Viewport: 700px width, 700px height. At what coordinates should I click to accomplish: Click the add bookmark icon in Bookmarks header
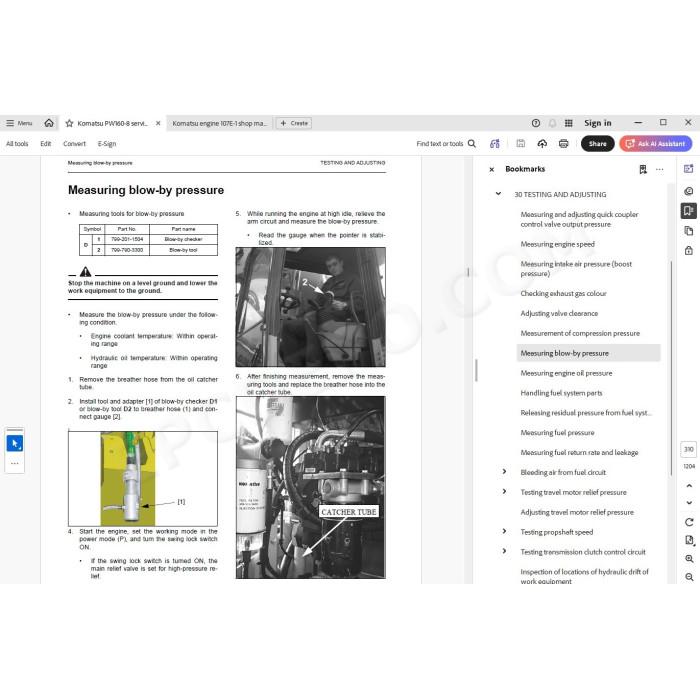click(643, 169)
